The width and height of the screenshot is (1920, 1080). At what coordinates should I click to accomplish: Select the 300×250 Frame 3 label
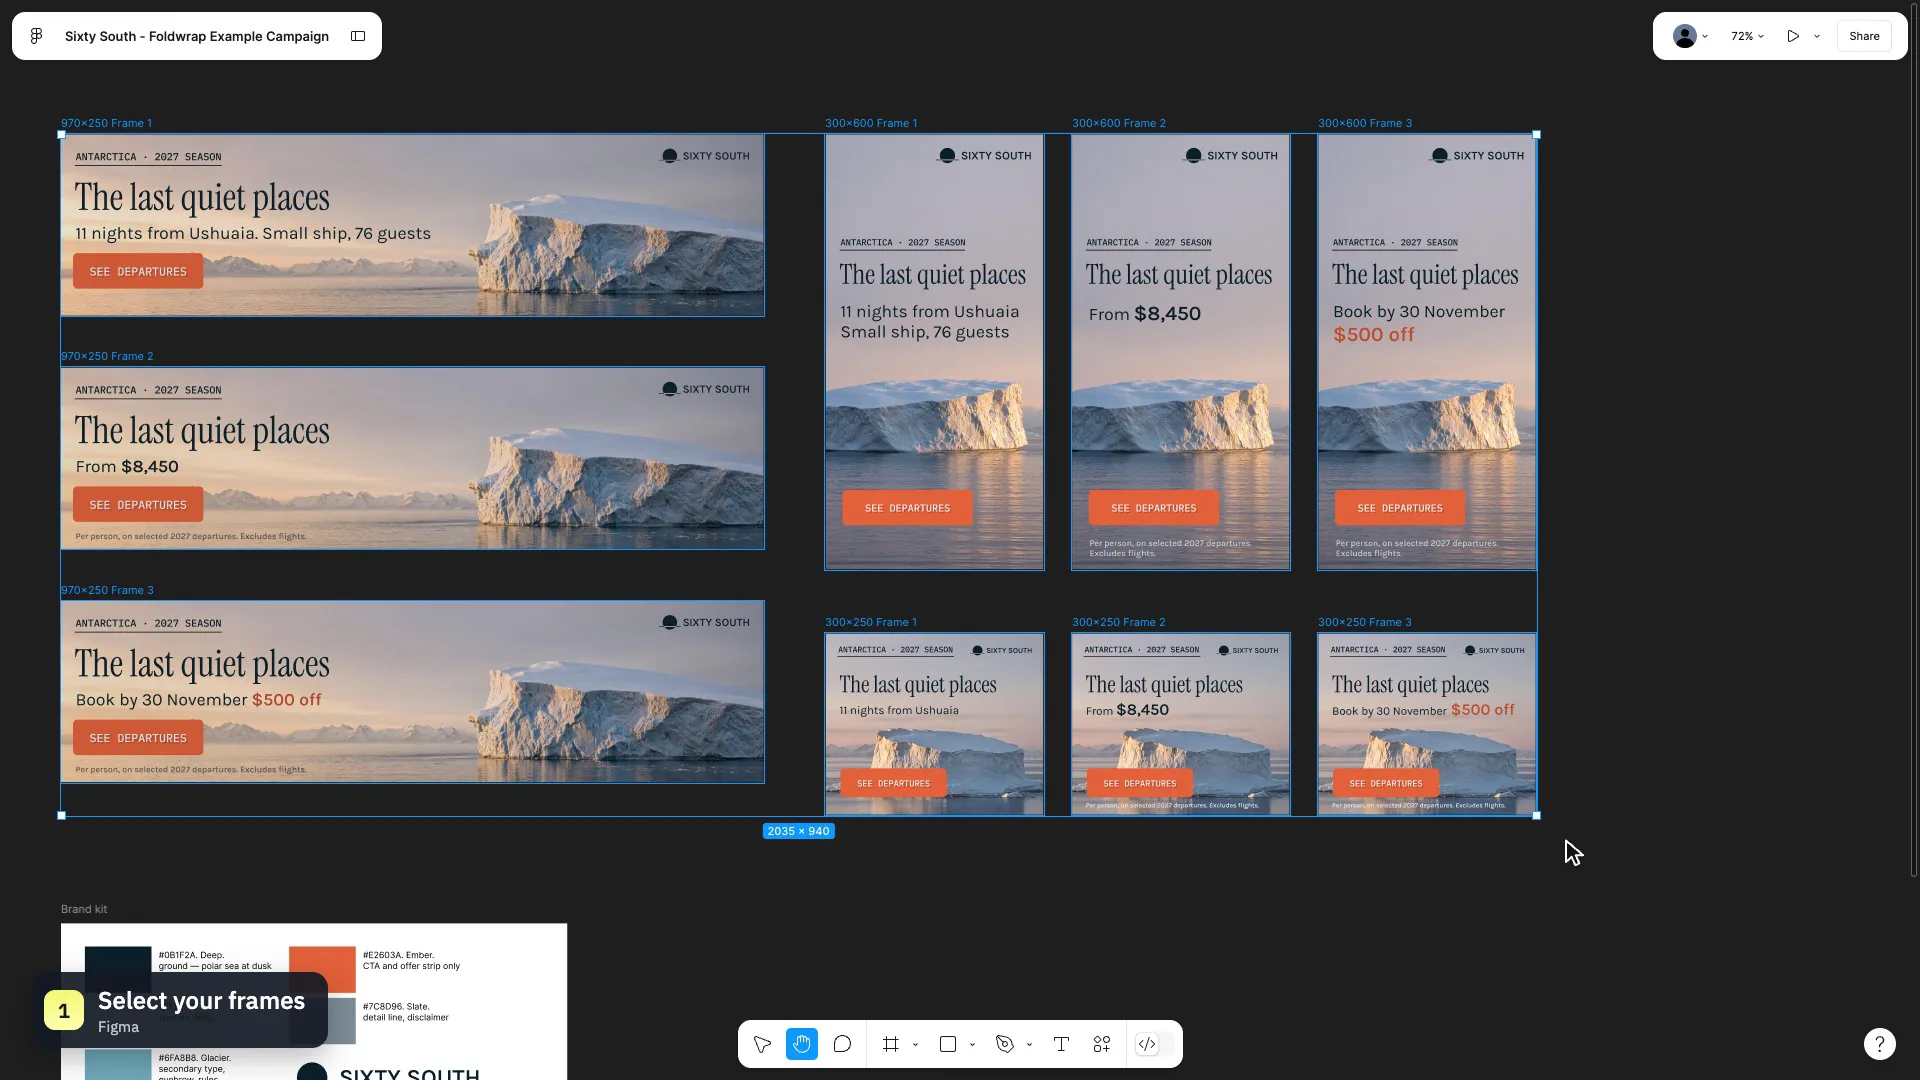point(1365,622)
